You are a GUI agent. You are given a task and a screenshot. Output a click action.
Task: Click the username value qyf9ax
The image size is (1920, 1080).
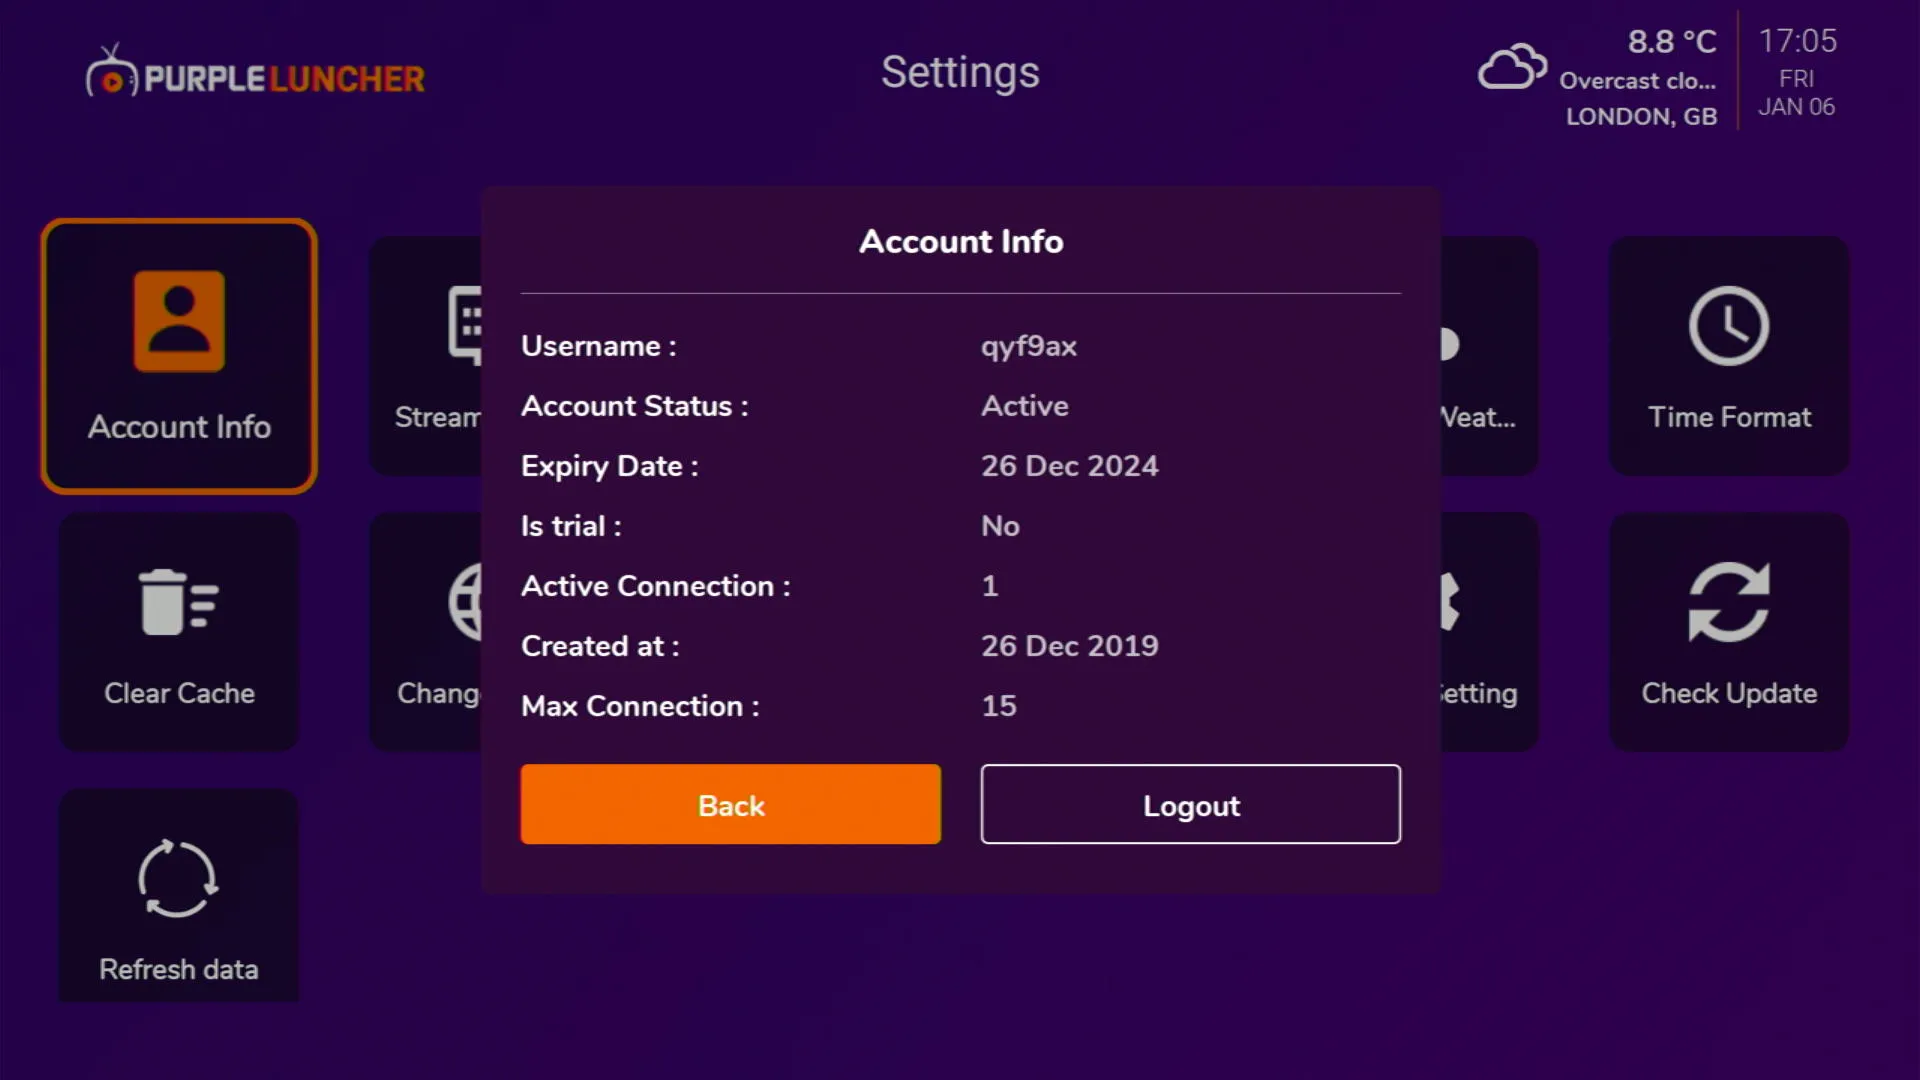pyautogui.click(x=1029, y=346)
